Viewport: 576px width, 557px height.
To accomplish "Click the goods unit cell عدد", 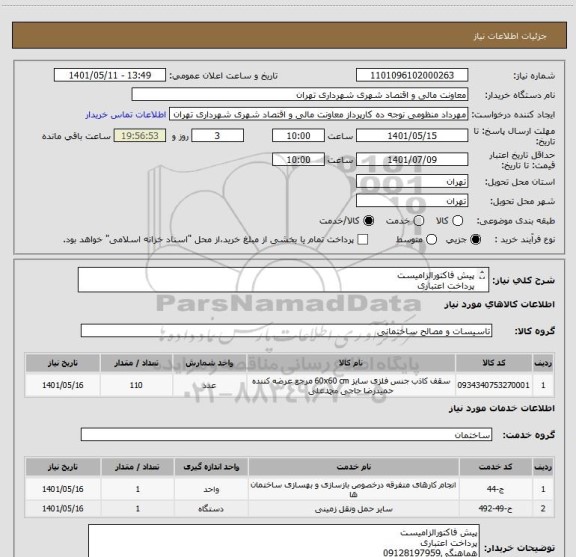I will point(209,385).
